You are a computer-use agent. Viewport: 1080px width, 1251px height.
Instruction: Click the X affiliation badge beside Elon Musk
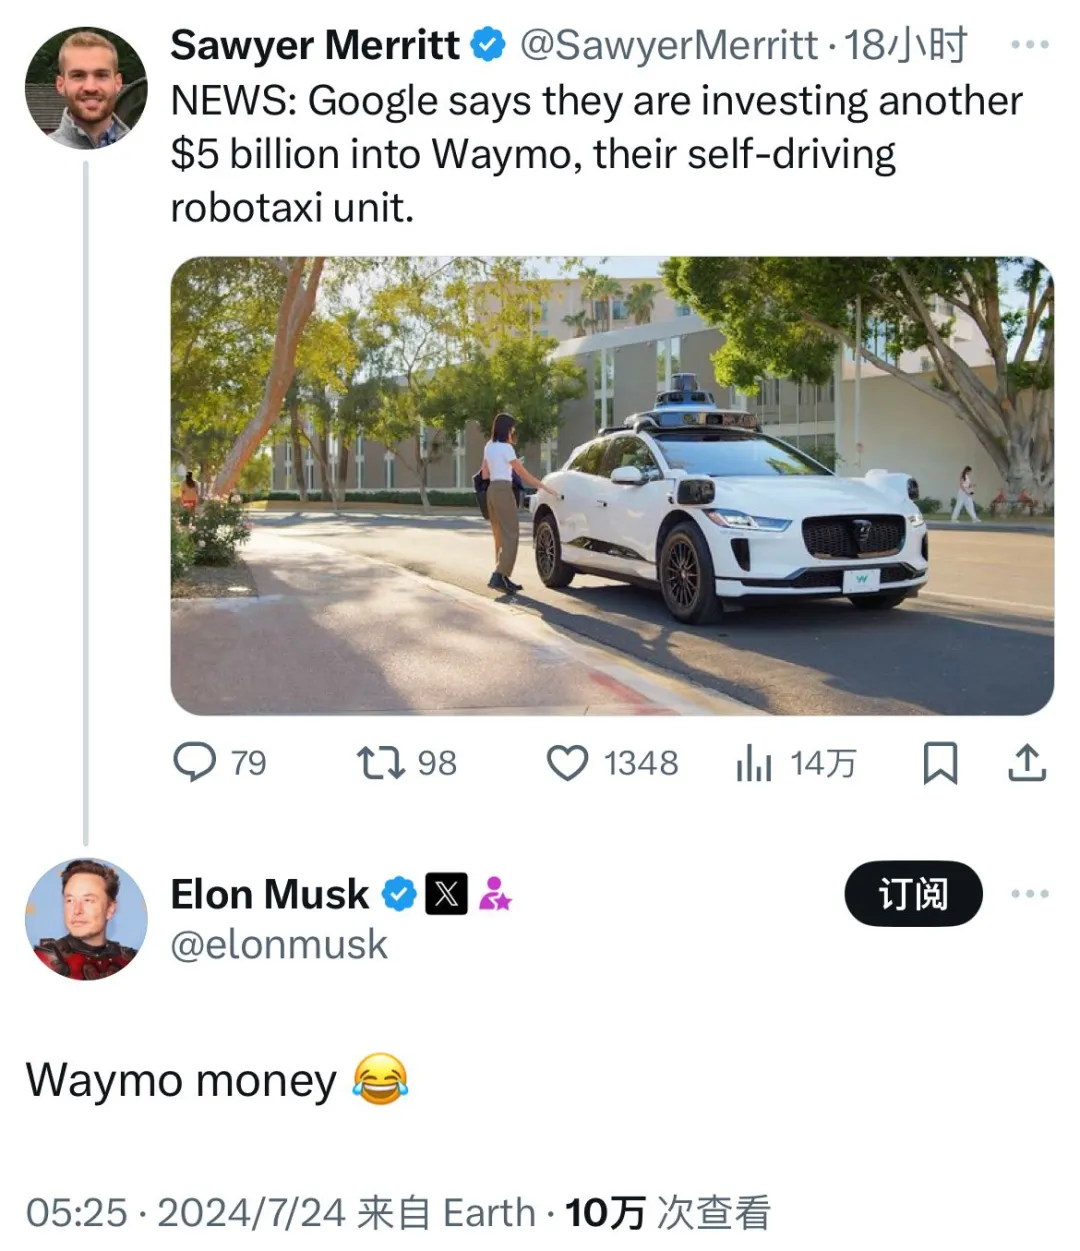point(446,894)
